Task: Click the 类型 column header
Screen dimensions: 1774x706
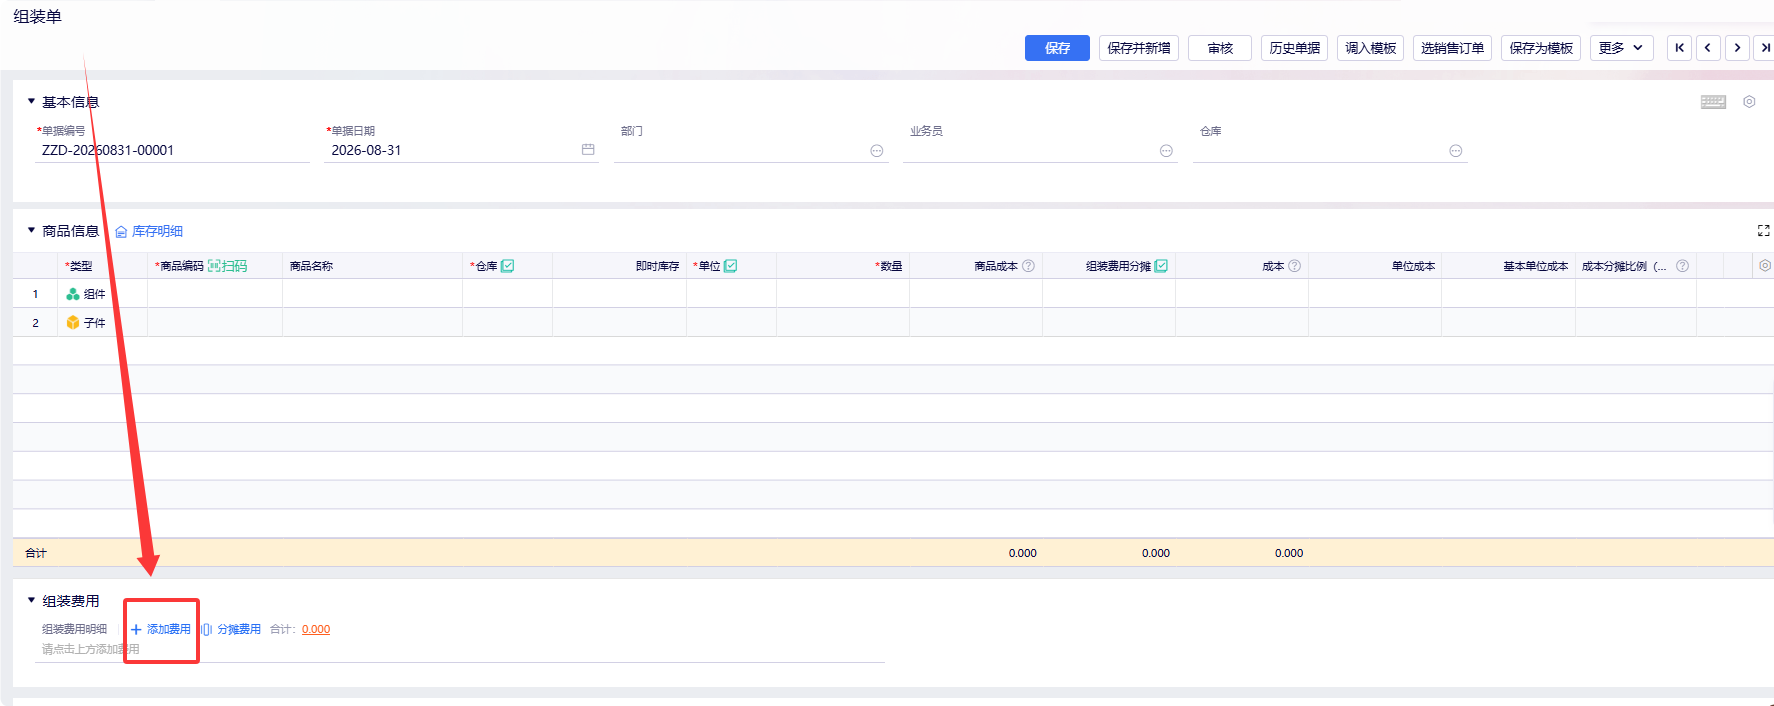Action: tap(79, 266)
